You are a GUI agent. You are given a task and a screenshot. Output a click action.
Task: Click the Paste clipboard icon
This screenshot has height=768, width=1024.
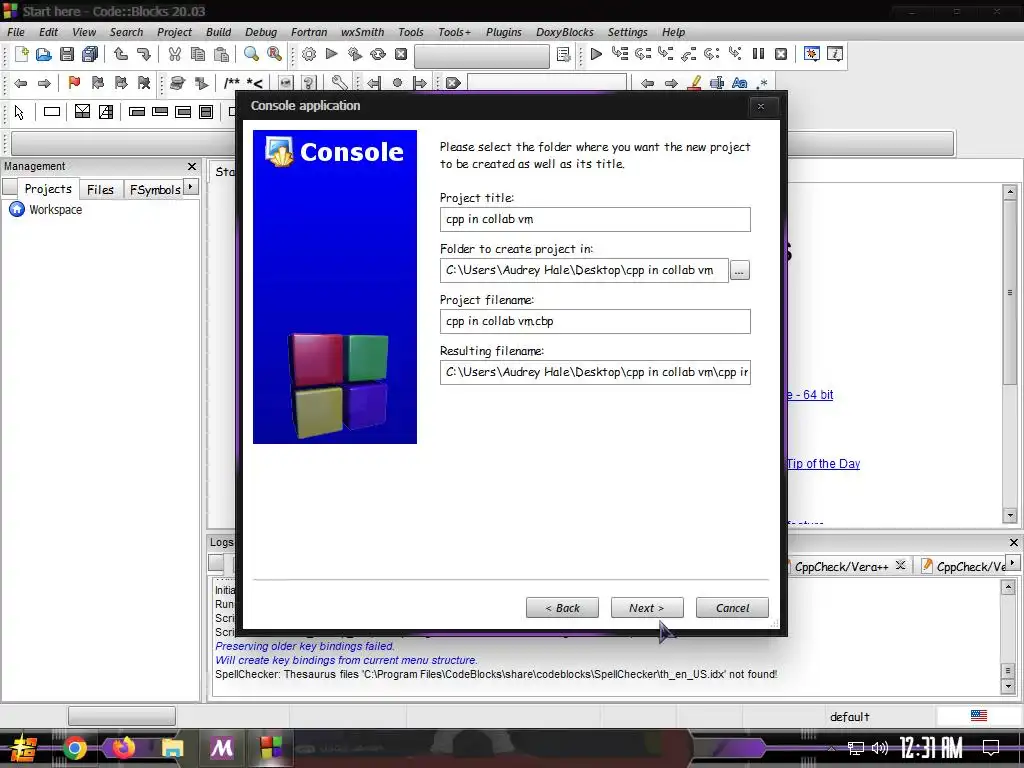click(221, 54)
